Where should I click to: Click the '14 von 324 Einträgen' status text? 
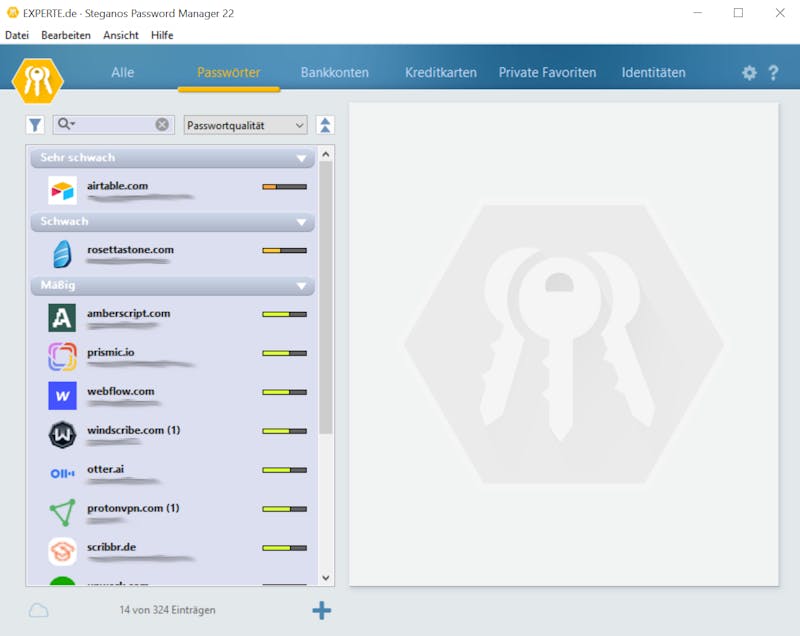click(167, 610)
